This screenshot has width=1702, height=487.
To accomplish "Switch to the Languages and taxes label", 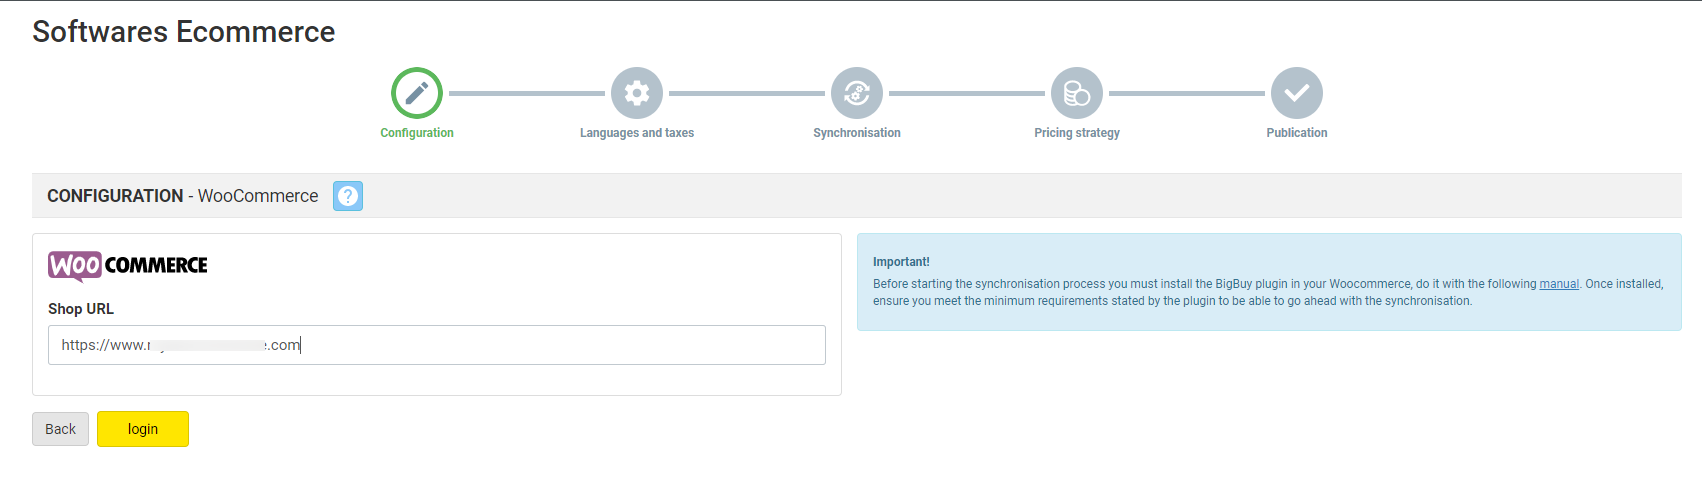I will (x=637, y=133).
